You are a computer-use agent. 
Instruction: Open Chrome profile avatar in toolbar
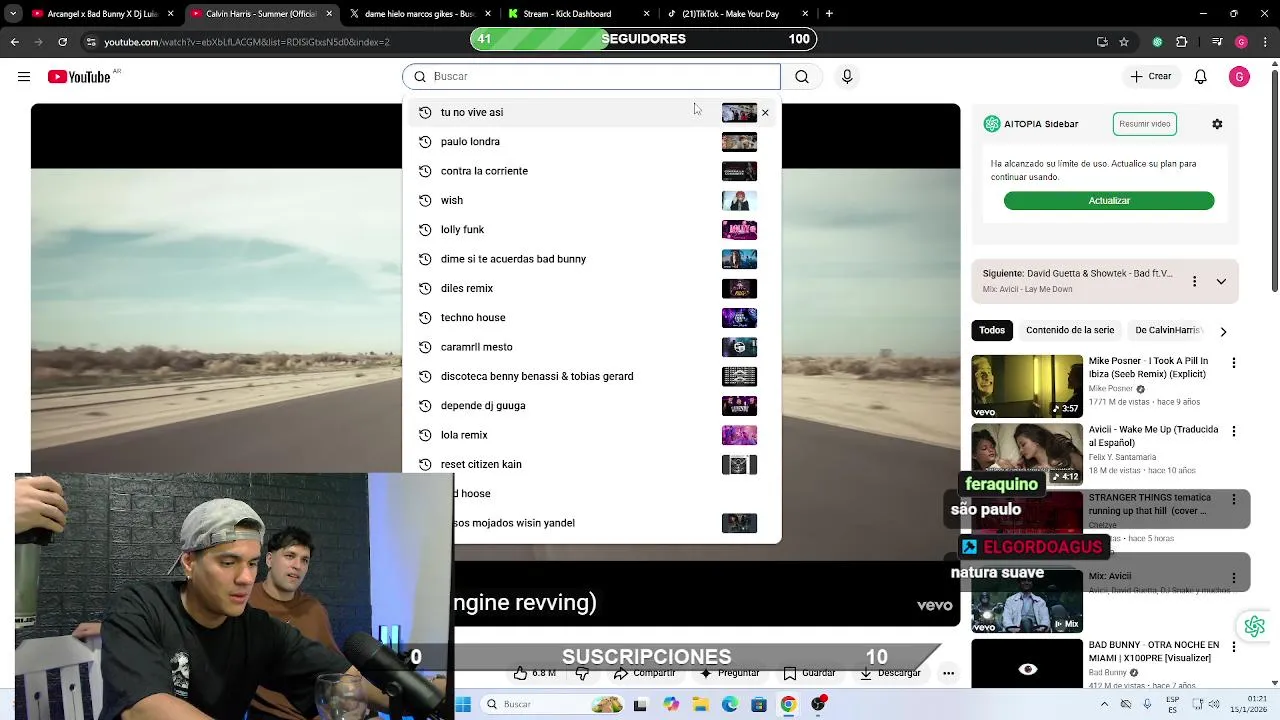pos(1241,42)
